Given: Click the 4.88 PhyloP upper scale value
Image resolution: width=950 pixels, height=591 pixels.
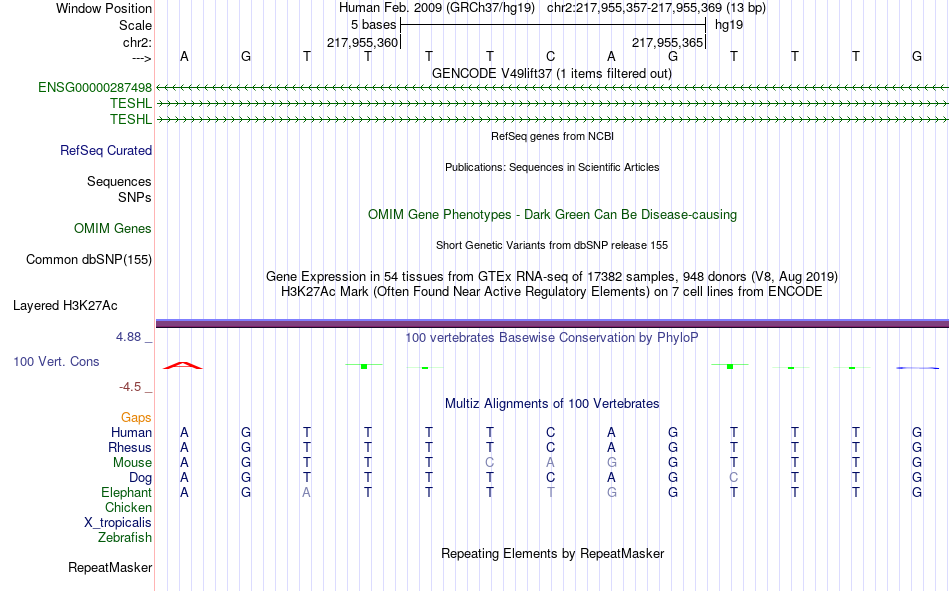Looking at the screenshot, I should click(x=128, y=337).
